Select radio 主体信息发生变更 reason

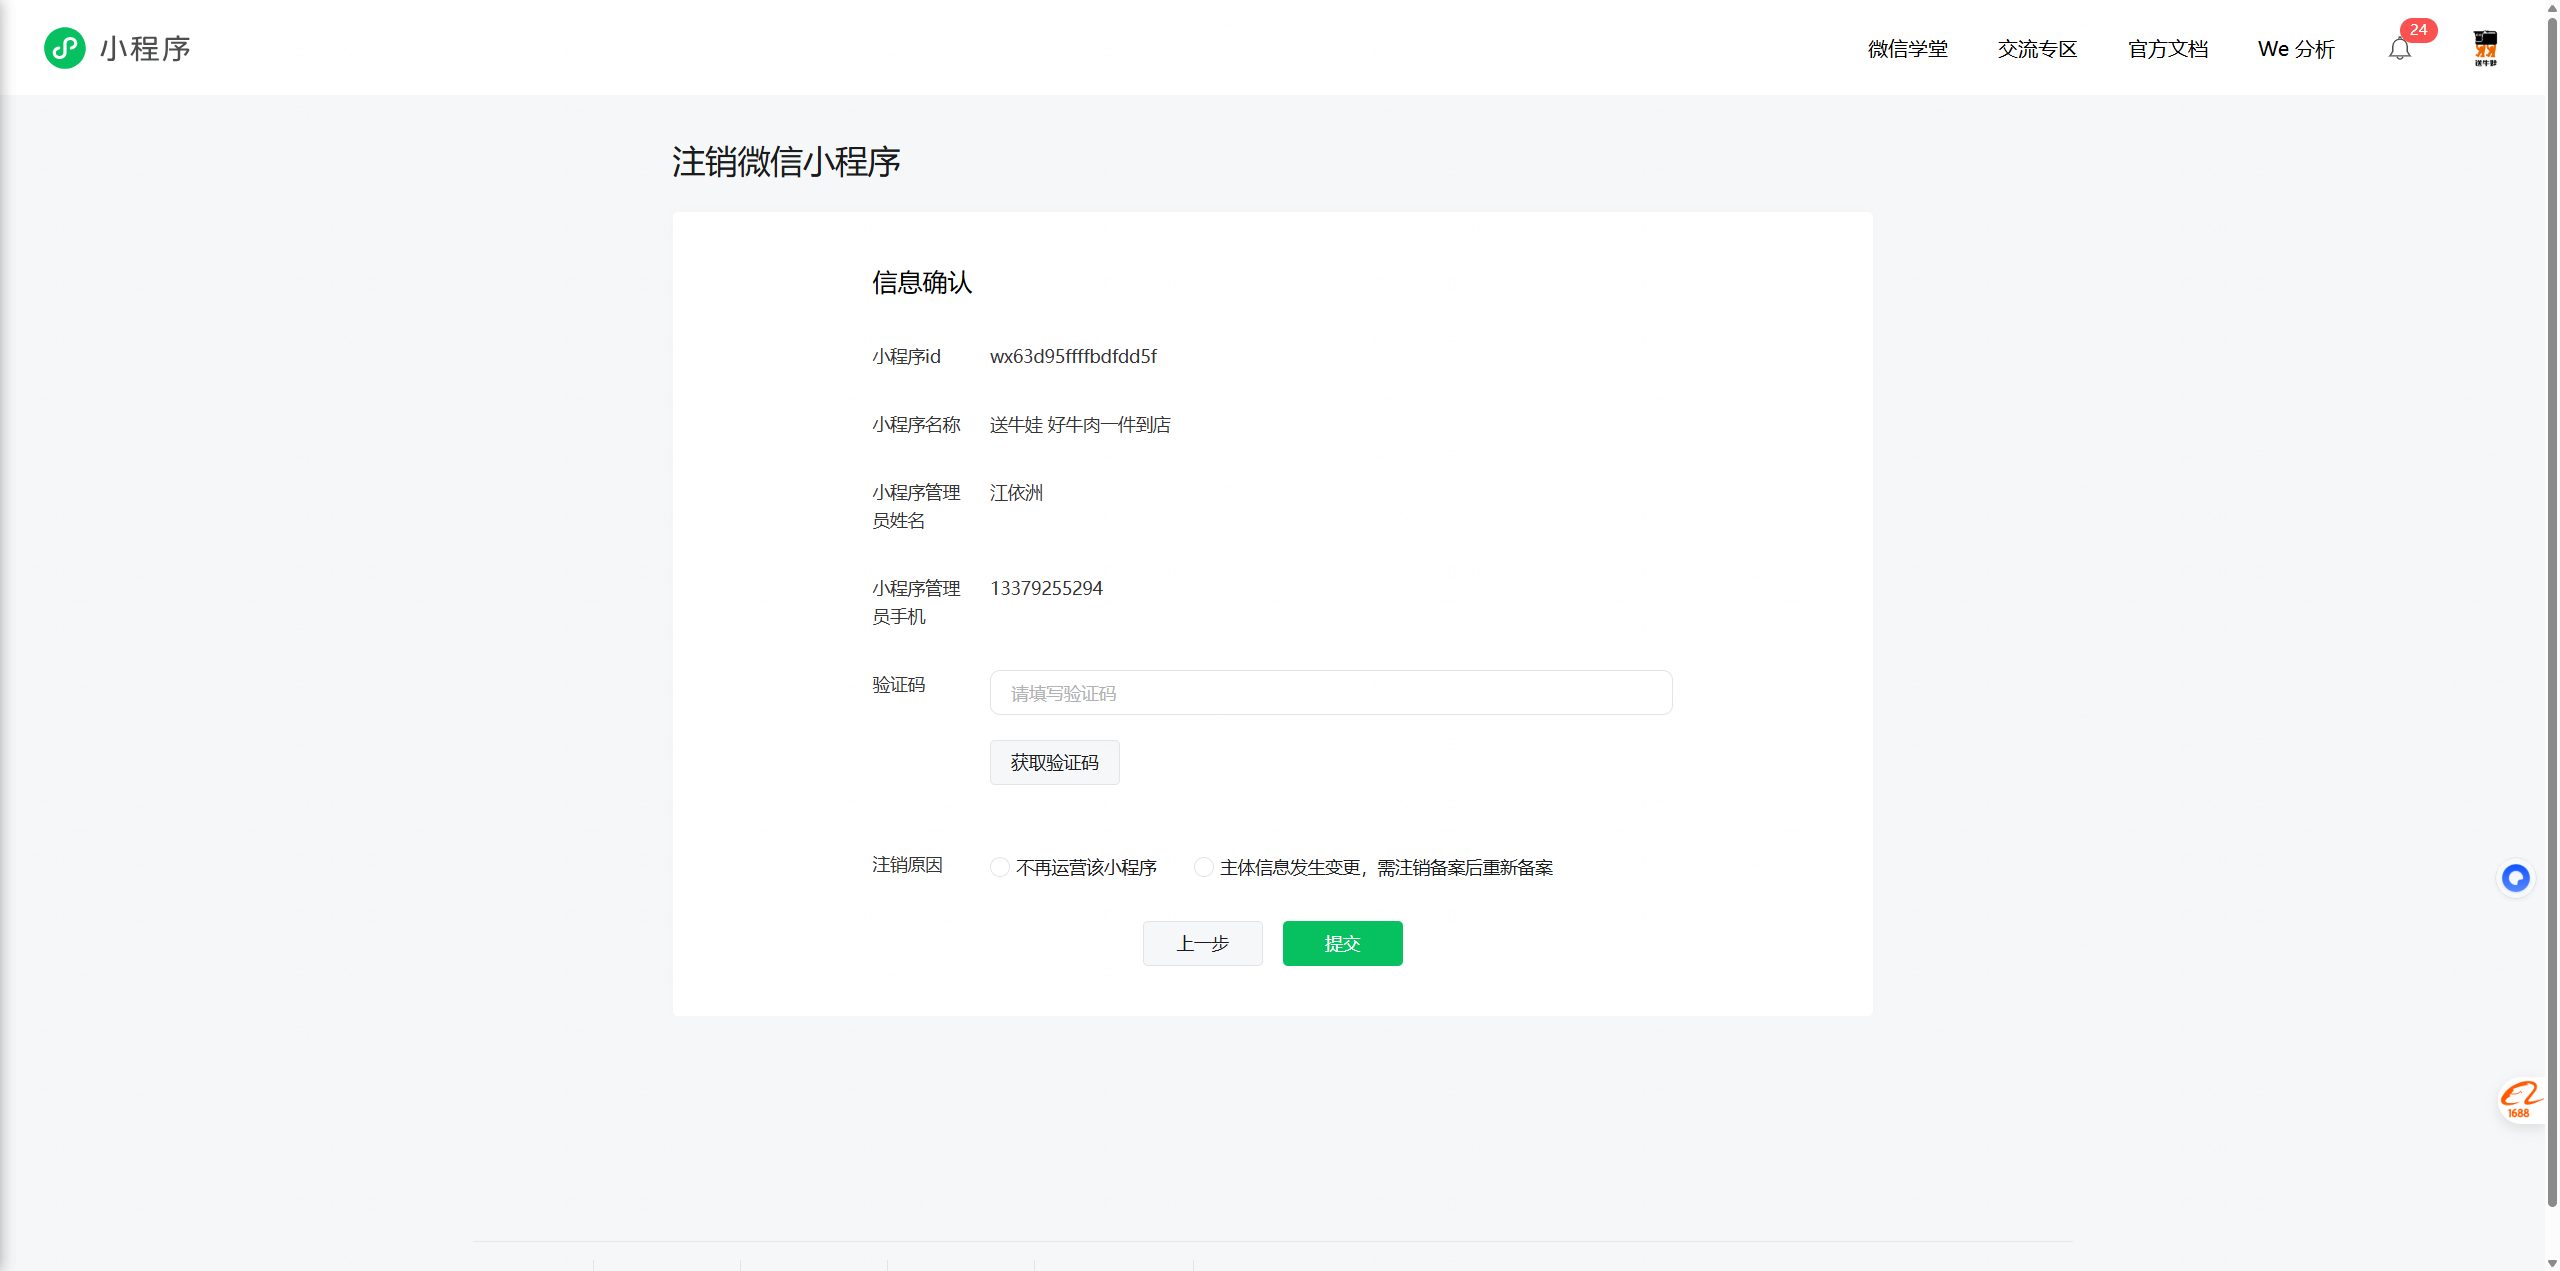[1204, 867]
